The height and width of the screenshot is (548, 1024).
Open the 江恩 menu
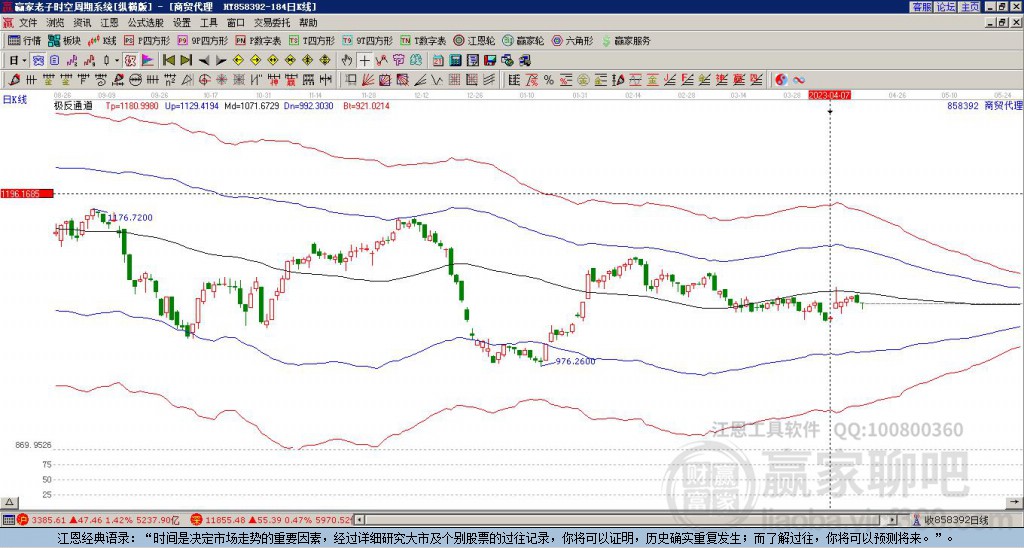pos(109,23)
